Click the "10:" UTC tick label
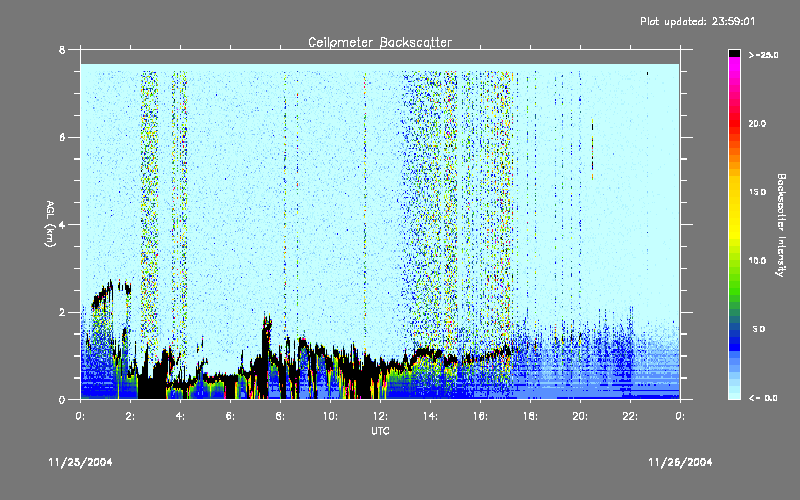Image resolution: width=800 pixels, height=500 pixels. (x=330, y=416)
